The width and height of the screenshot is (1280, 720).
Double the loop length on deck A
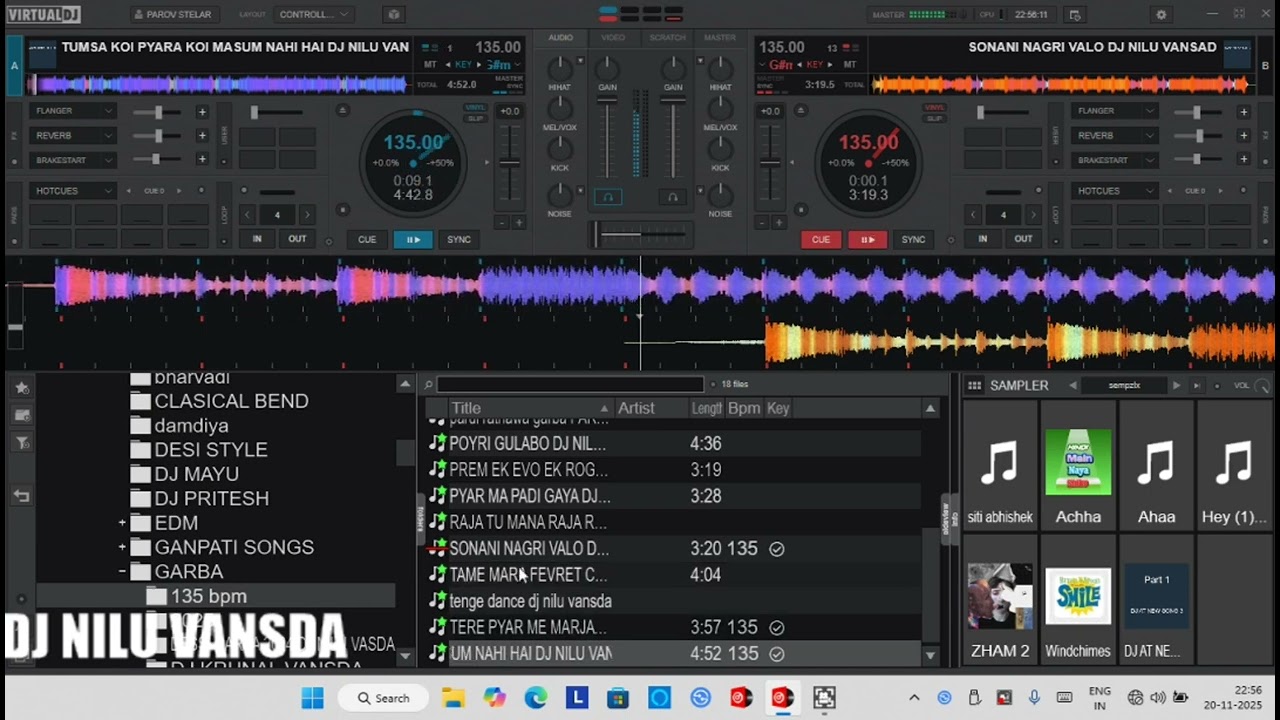pyautogui.click(x=307, y=215)
